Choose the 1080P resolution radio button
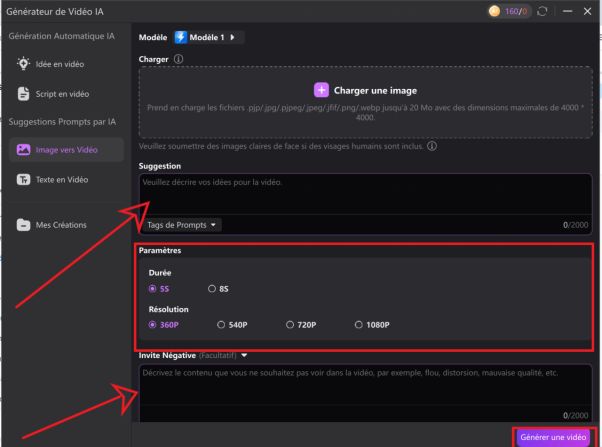Image resolution: width=602 pixels, height=447 pixels. 359,324
